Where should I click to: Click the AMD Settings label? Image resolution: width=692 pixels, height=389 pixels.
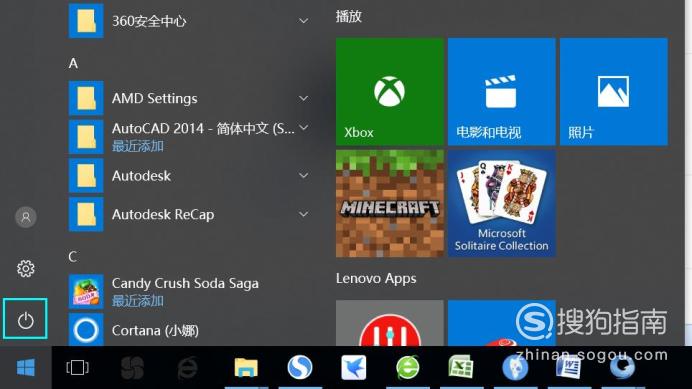coord(154,98)
